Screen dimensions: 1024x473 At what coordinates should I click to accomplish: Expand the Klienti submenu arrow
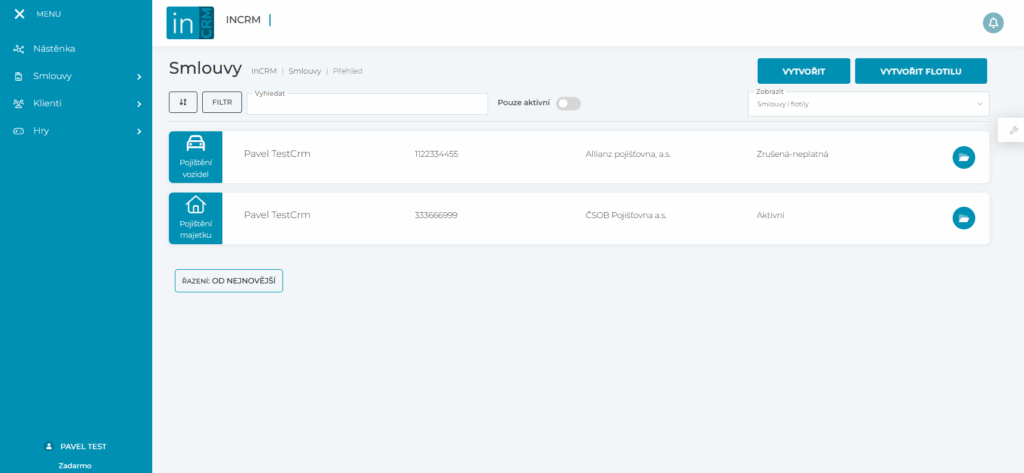(139, 103)
